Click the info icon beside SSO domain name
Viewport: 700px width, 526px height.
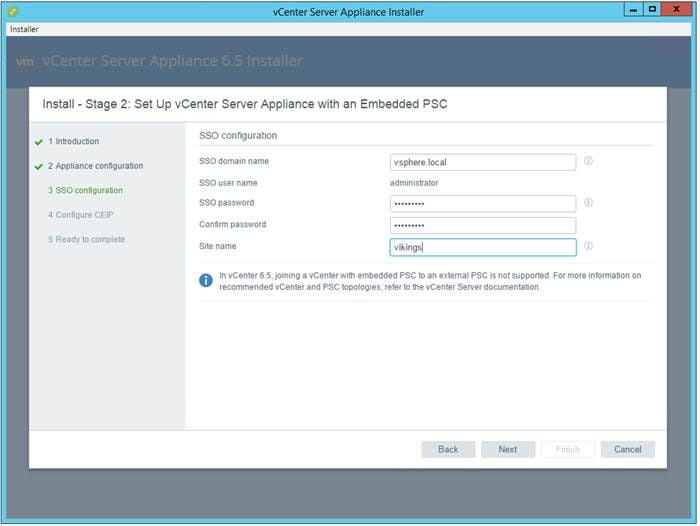(588, 161)
